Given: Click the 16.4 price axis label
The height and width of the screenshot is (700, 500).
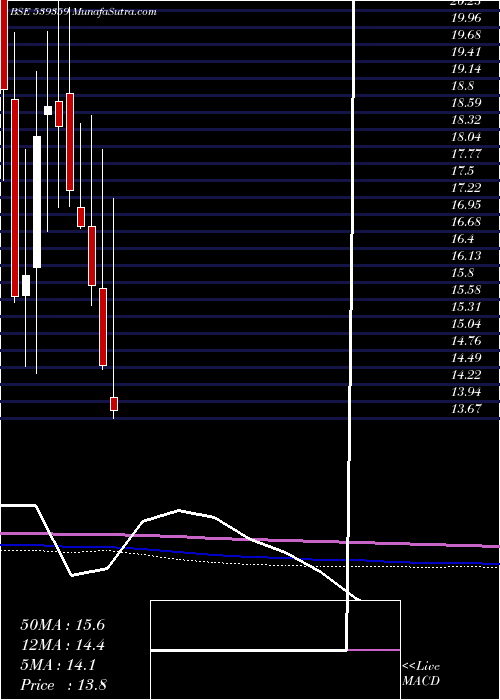Looking at the screenshot, I should [x=463, y=239].
